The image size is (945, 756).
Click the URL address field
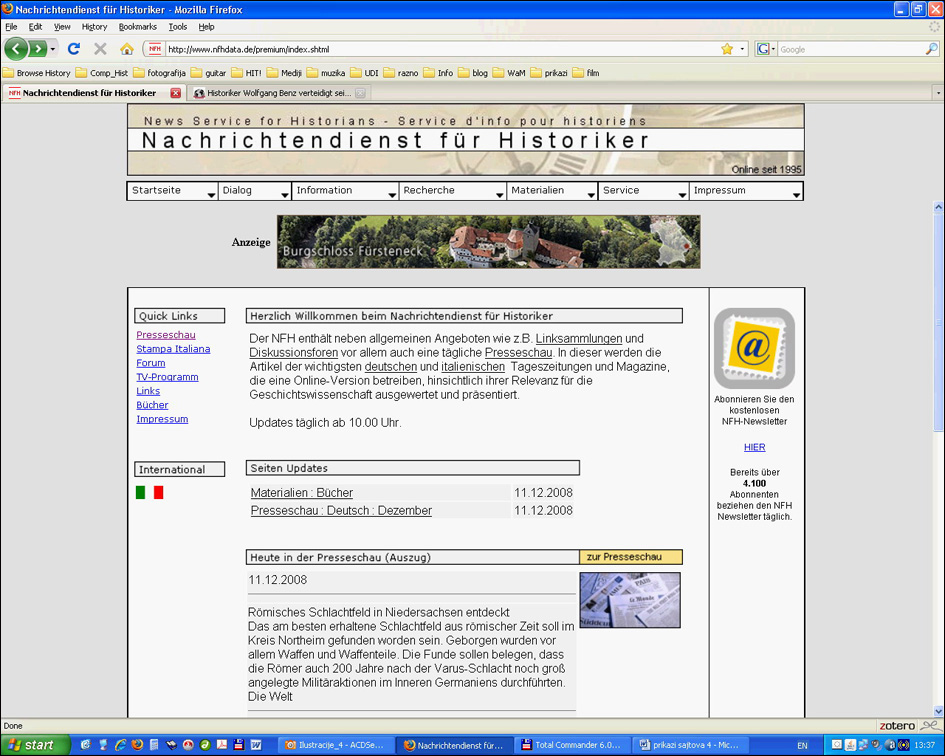click(440, 49)
